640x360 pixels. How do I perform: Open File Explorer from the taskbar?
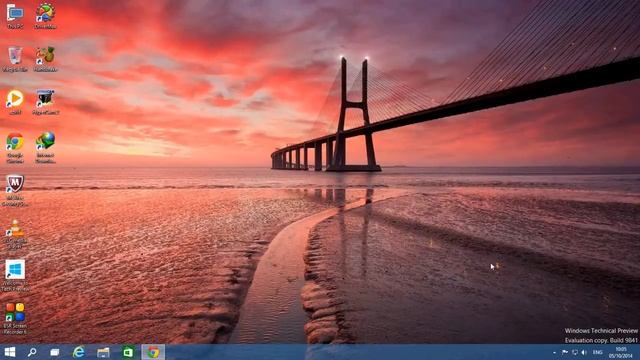(x=103, y=352)
